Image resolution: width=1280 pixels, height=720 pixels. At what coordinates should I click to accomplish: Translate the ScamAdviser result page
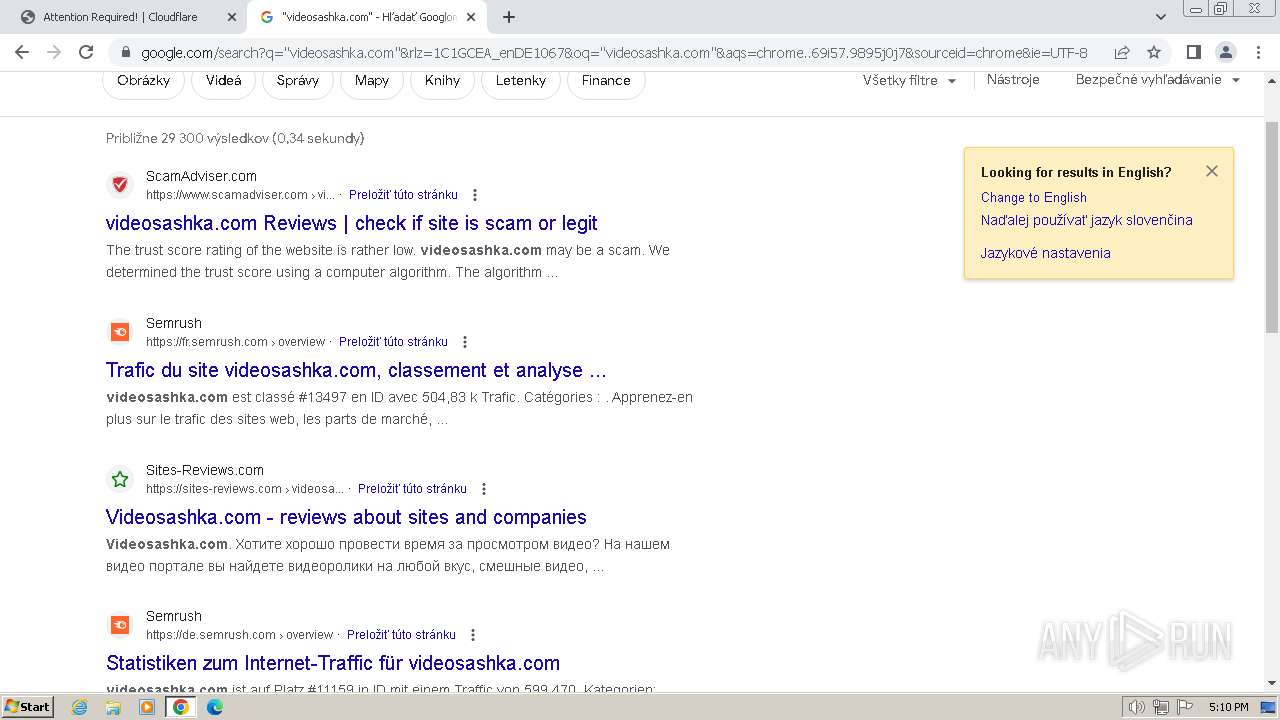(403, 194)
